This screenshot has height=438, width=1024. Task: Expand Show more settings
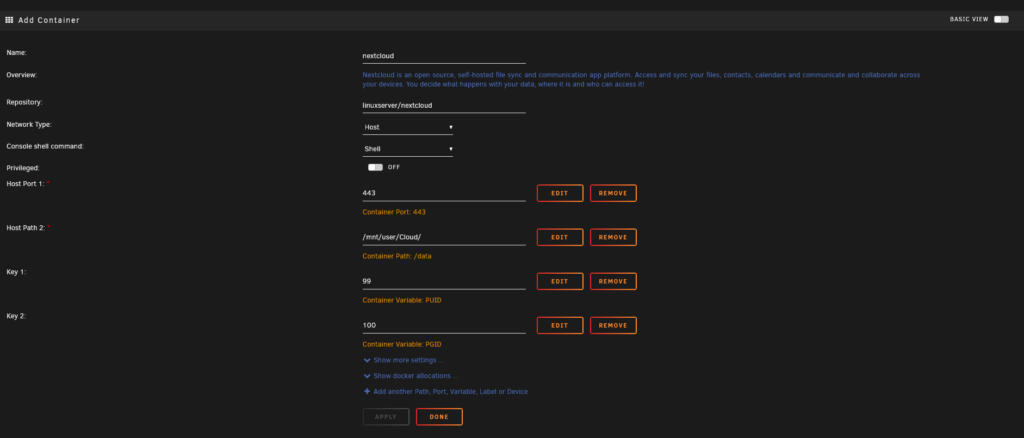click(408, 360)
